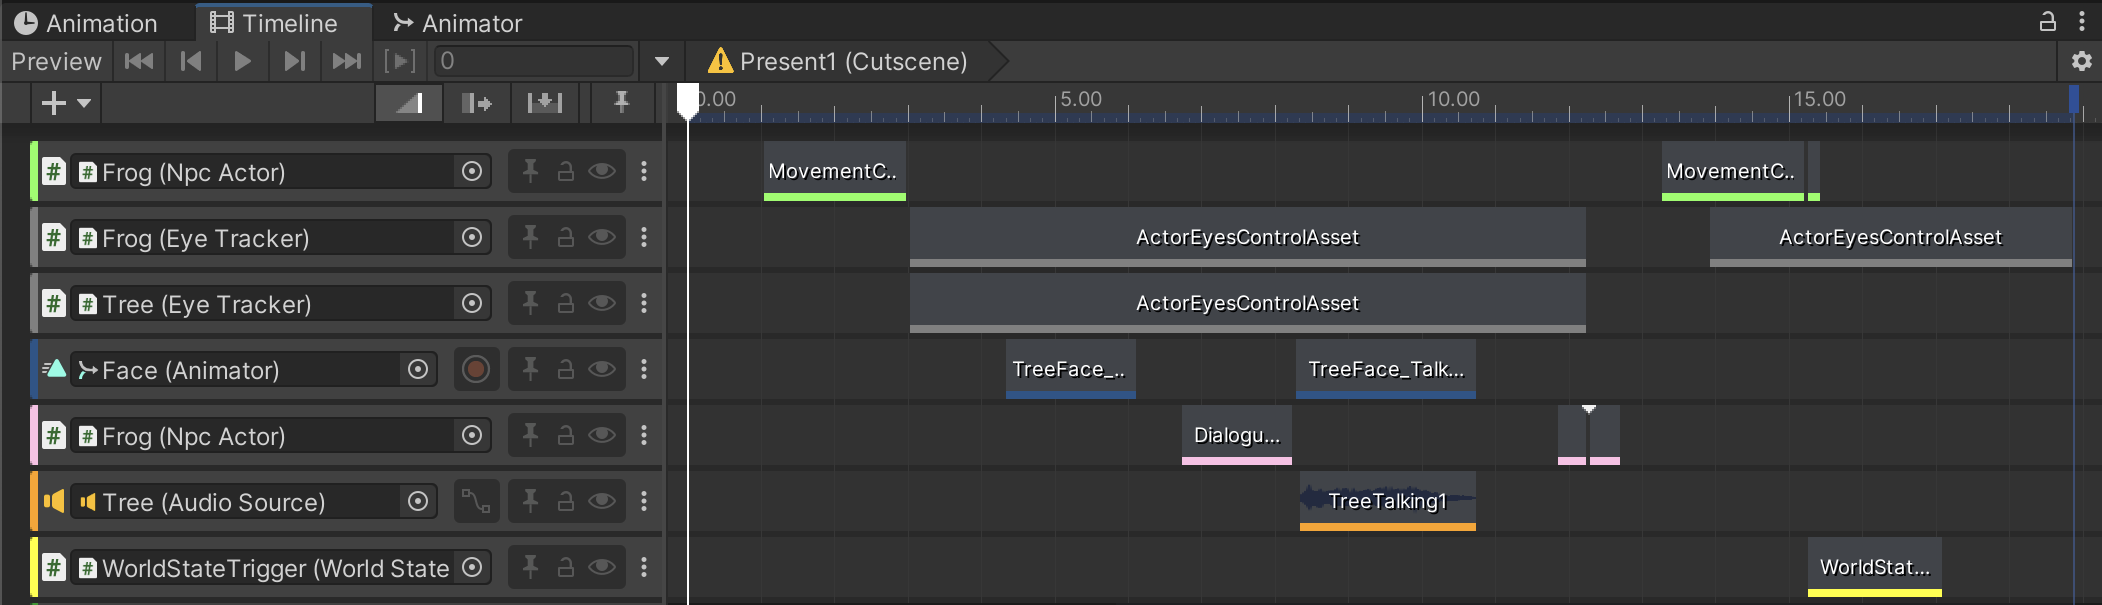This screenshot has height=605, width=2102.
Task: Click the Tree (Audio Source) speaker icon
Action: pyautogui.click(x=54, y=501)
